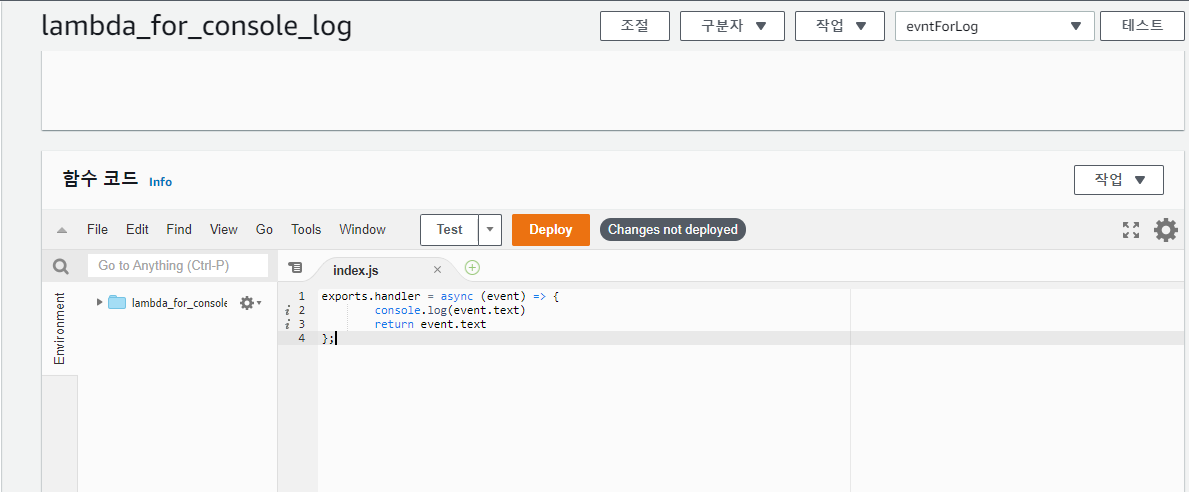The height and width of the screenshot is (492, 1189).
Task: Collapse the menu bar with up arrow
Action: tap(62, 230)
